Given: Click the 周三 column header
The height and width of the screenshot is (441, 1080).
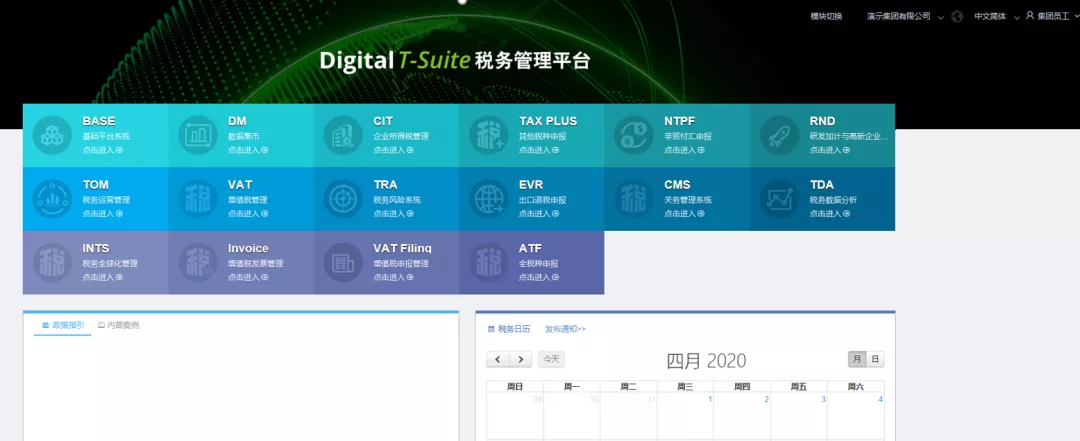Looking at the screenshot, I should (685, 387).
